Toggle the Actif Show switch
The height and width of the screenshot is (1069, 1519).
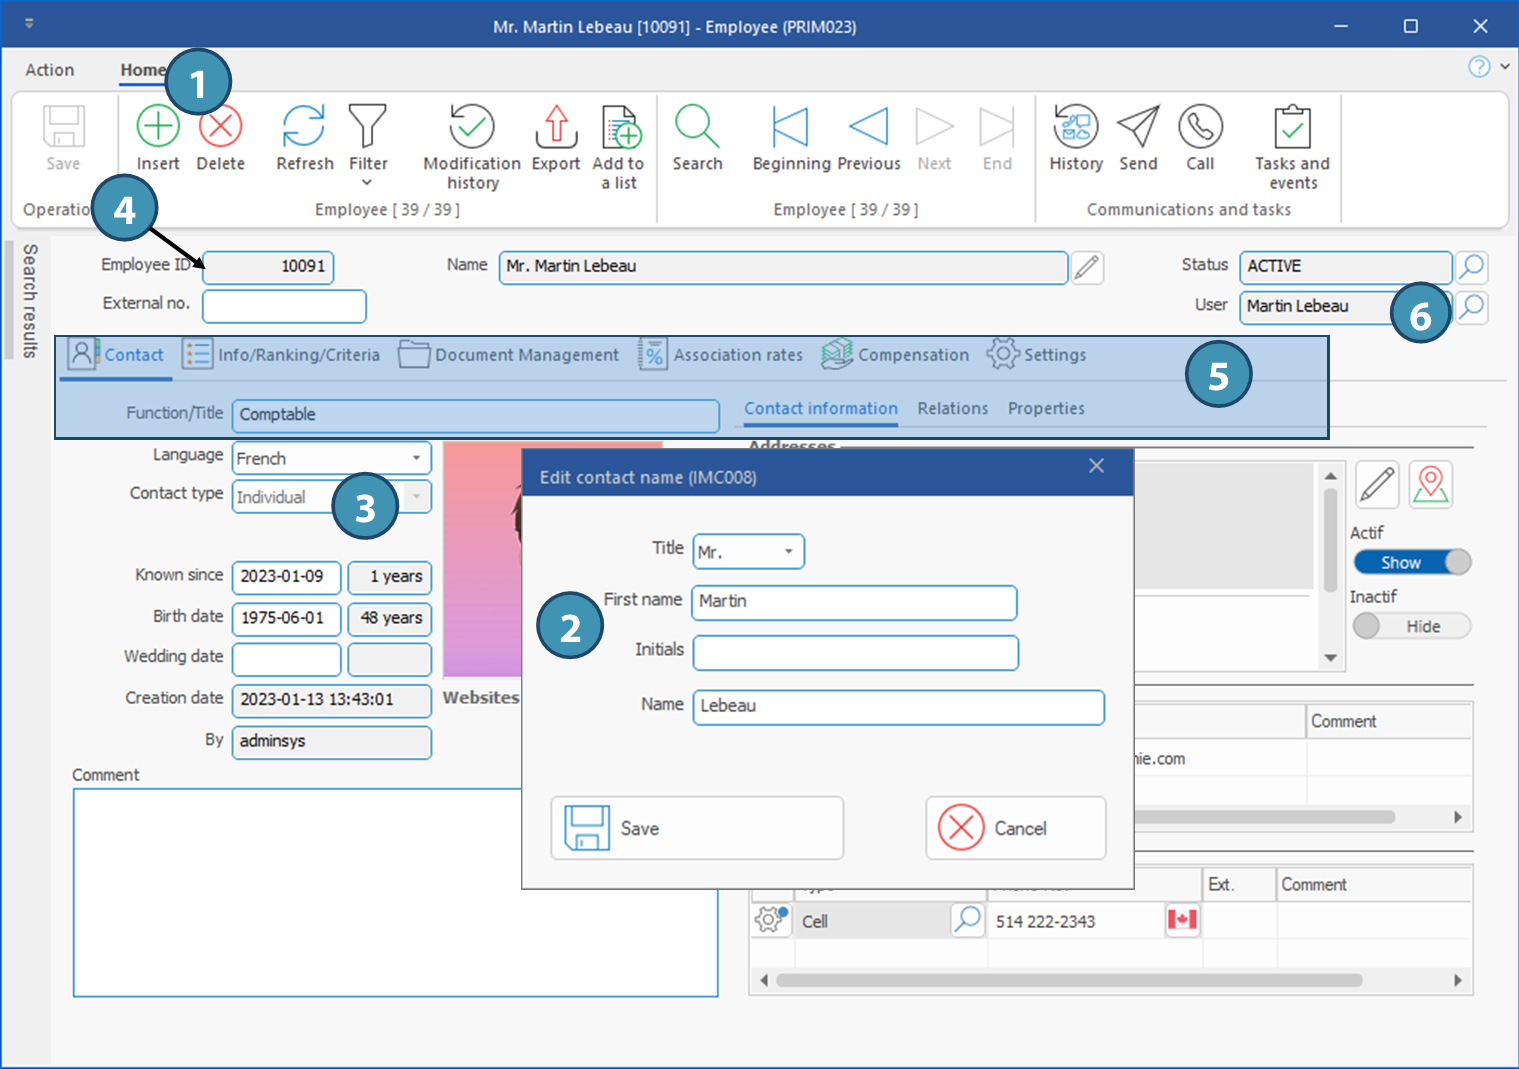coord(1411,563)
